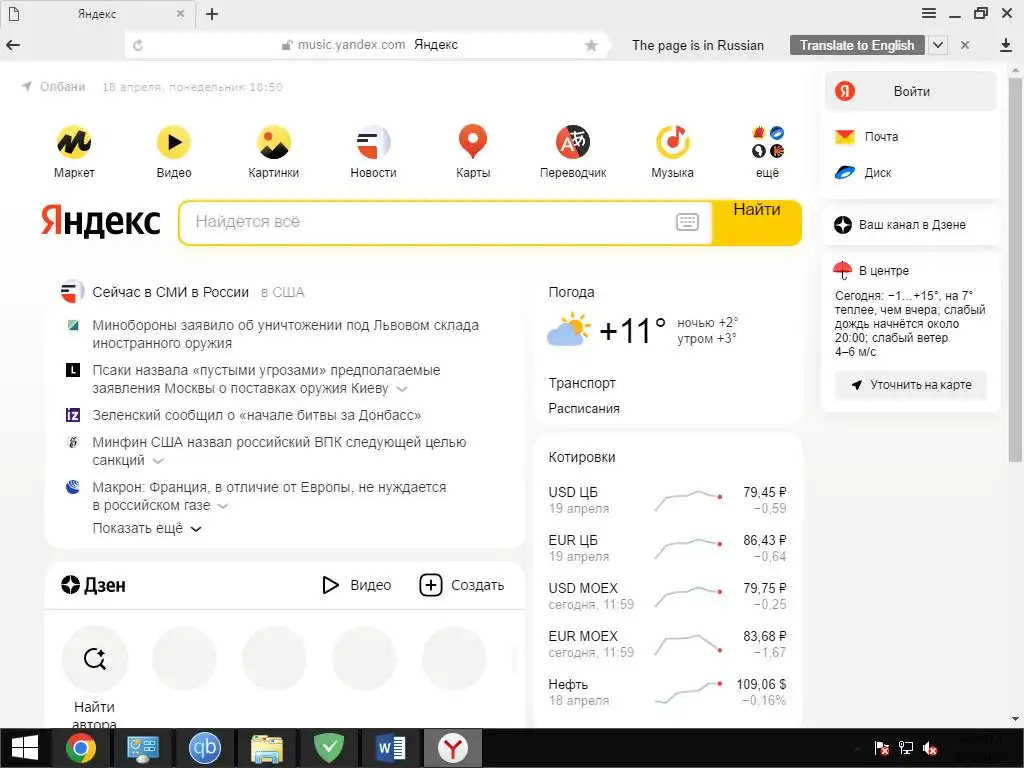The width and height of the screenshot is (1024, 768).
Task: Open В центре weather card title
Action: coord(884,270)
